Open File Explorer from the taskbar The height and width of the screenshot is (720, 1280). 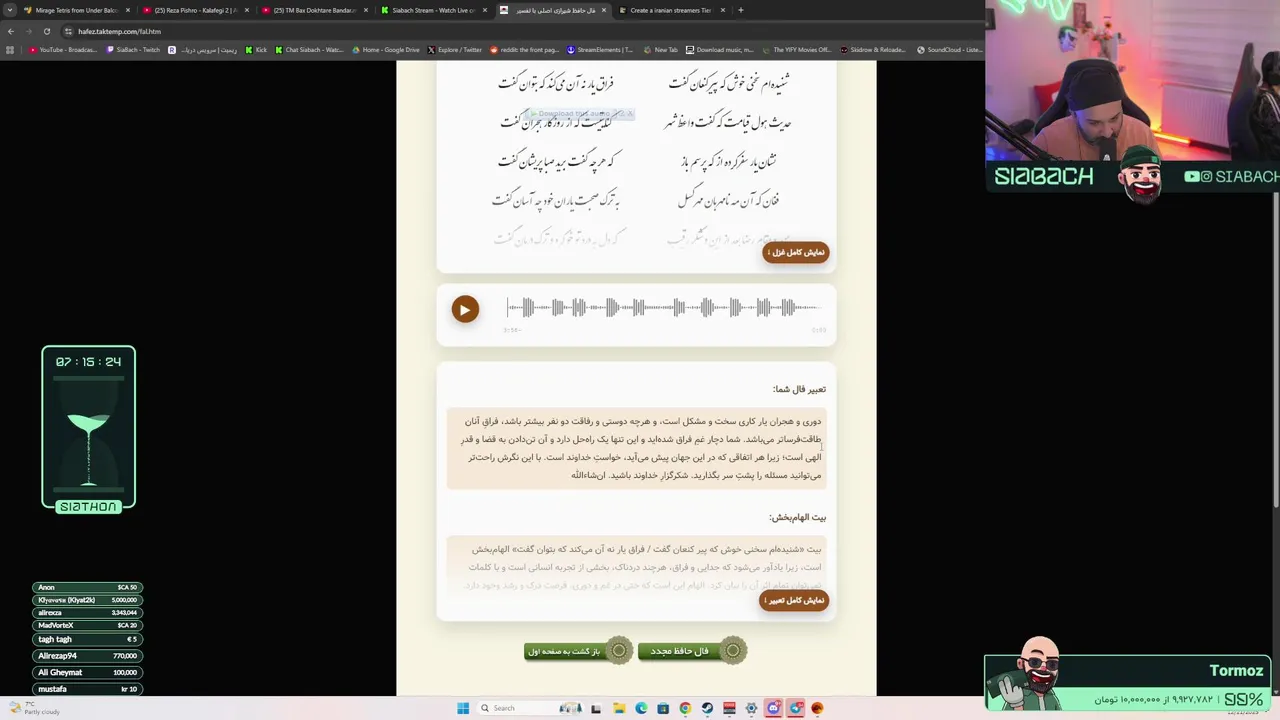(x=619, y=708)
